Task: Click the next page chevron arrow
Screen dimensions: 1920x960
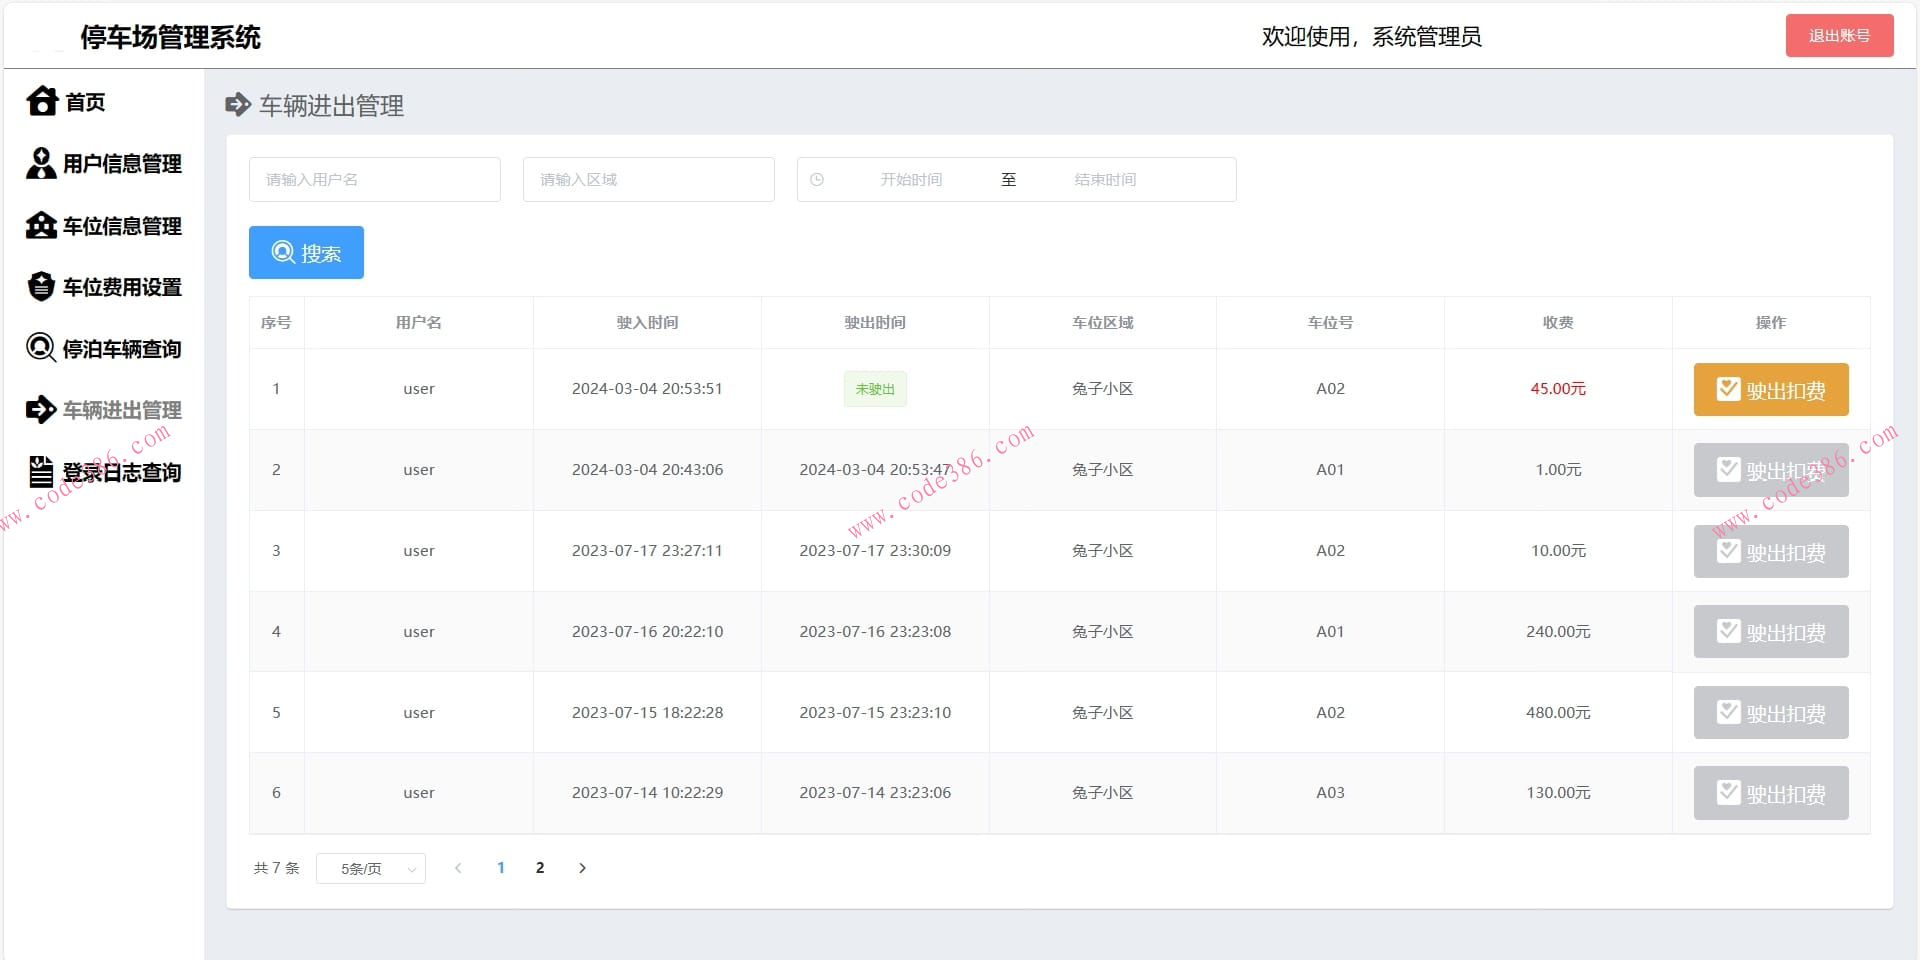Action: 583,868
